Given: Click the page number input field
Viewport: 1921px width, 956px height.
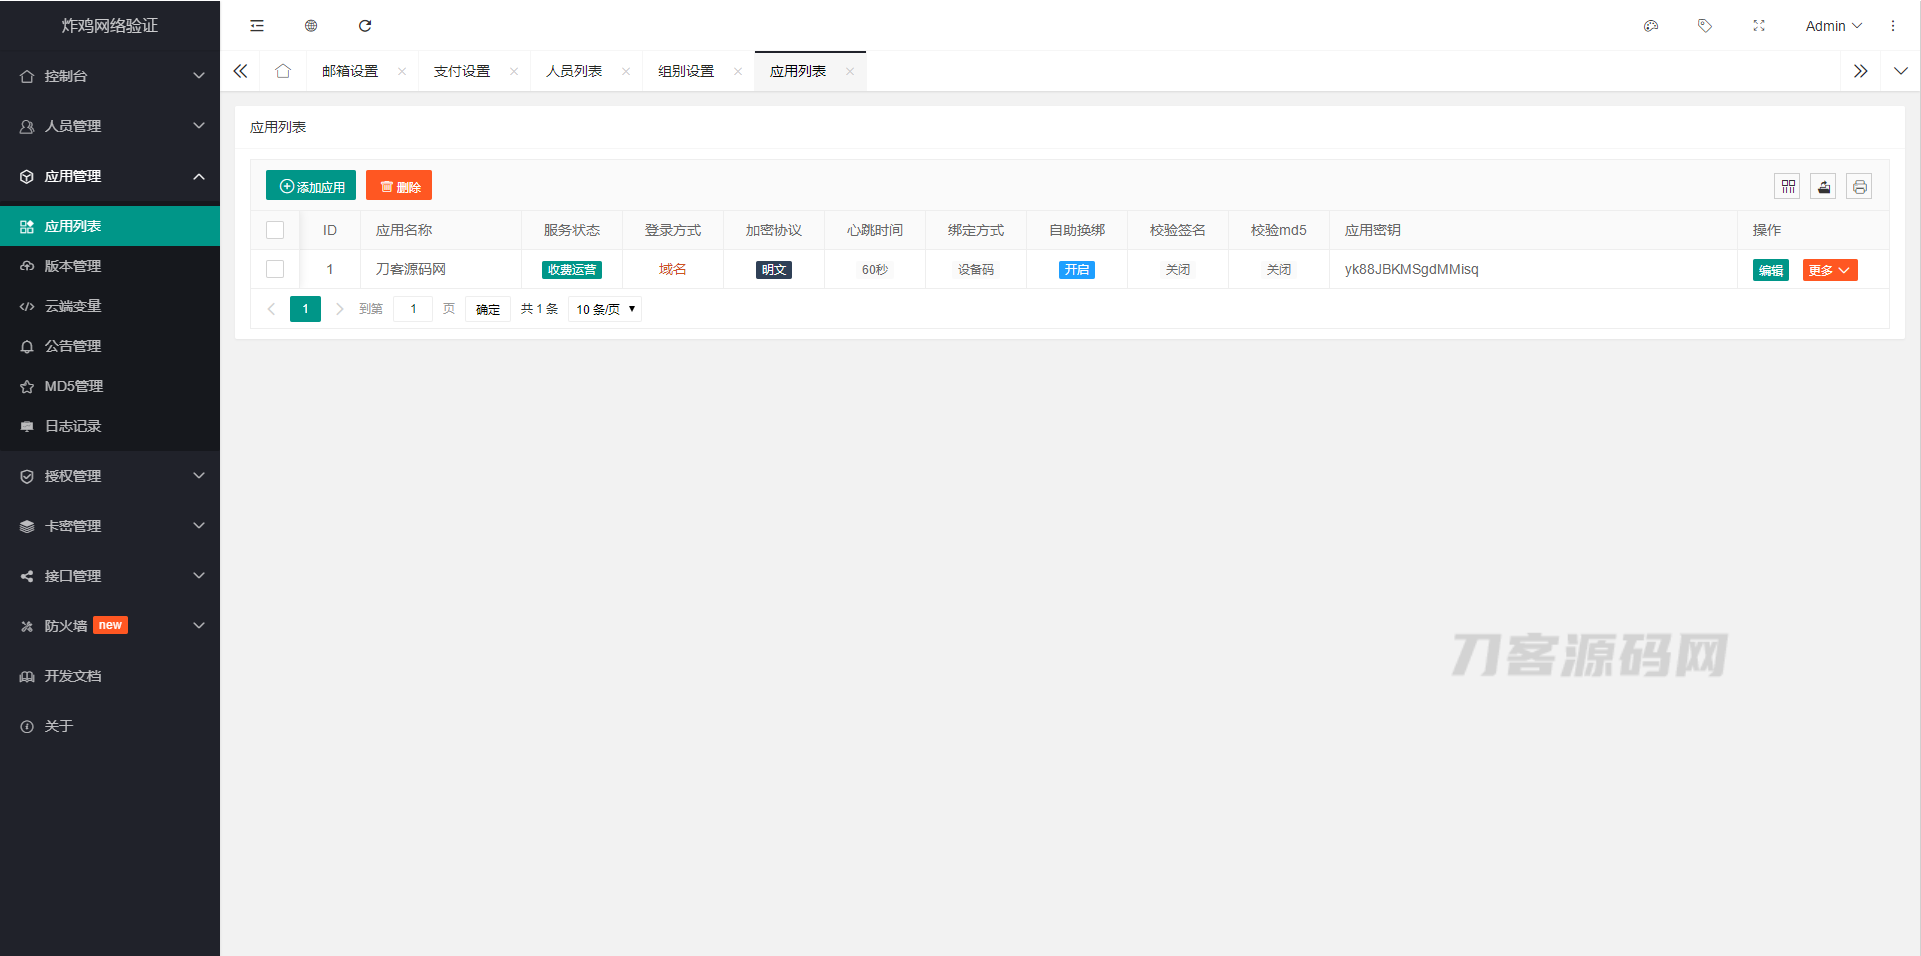Looking at the screenshot, I should point(413,309).
